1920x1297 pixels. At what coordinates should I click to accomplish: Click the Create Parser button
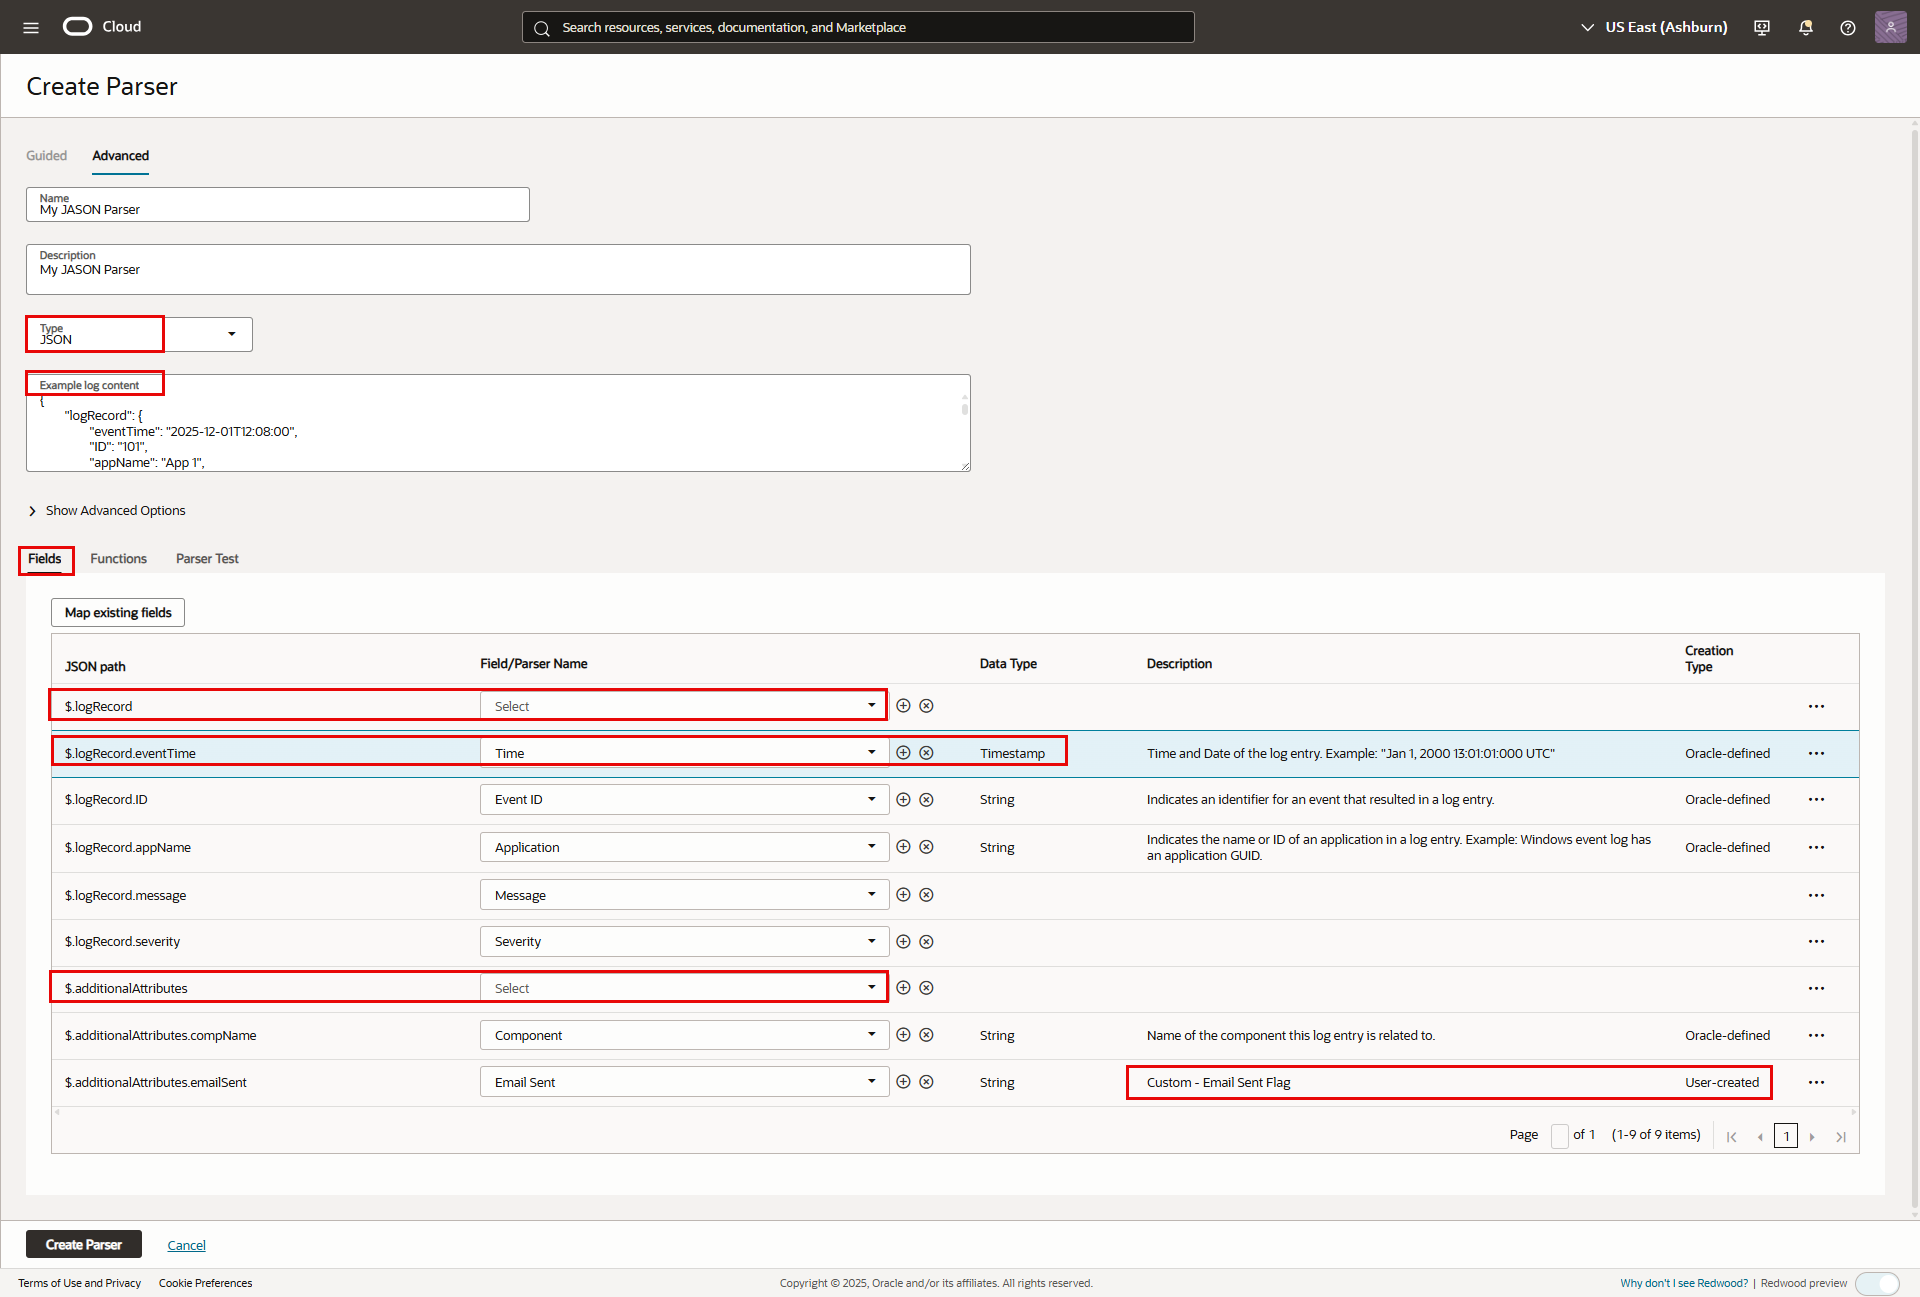83,1244
